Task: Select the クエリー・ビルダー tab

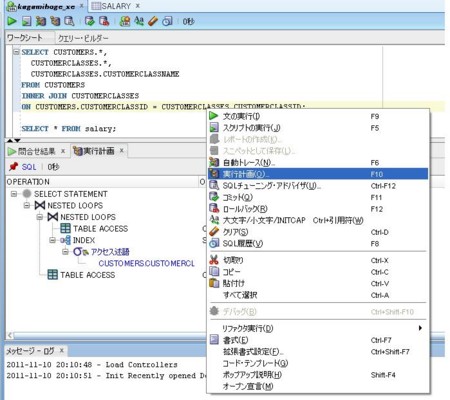Action: pos(83,38)
